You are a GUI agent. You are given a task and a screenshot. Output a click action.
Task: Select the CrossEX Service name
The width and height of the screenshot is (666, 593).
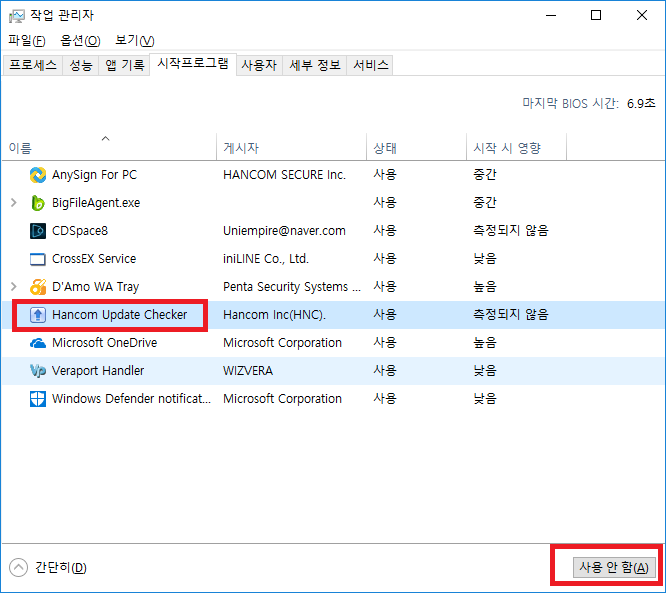point(94,259)
